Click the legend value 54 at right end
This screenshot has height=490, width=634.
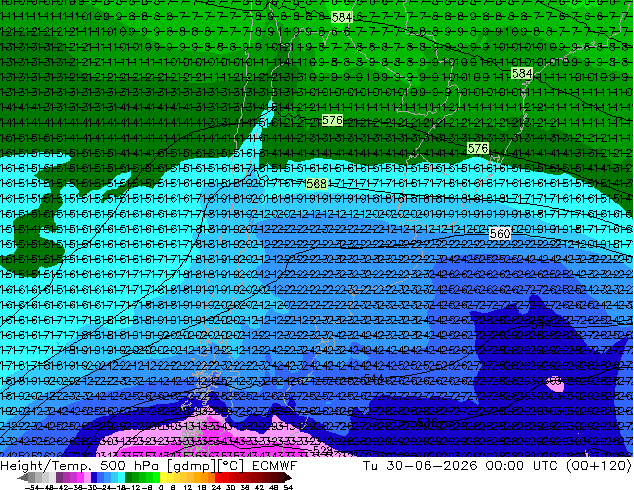pyautogui.click(x=287, y=487)
